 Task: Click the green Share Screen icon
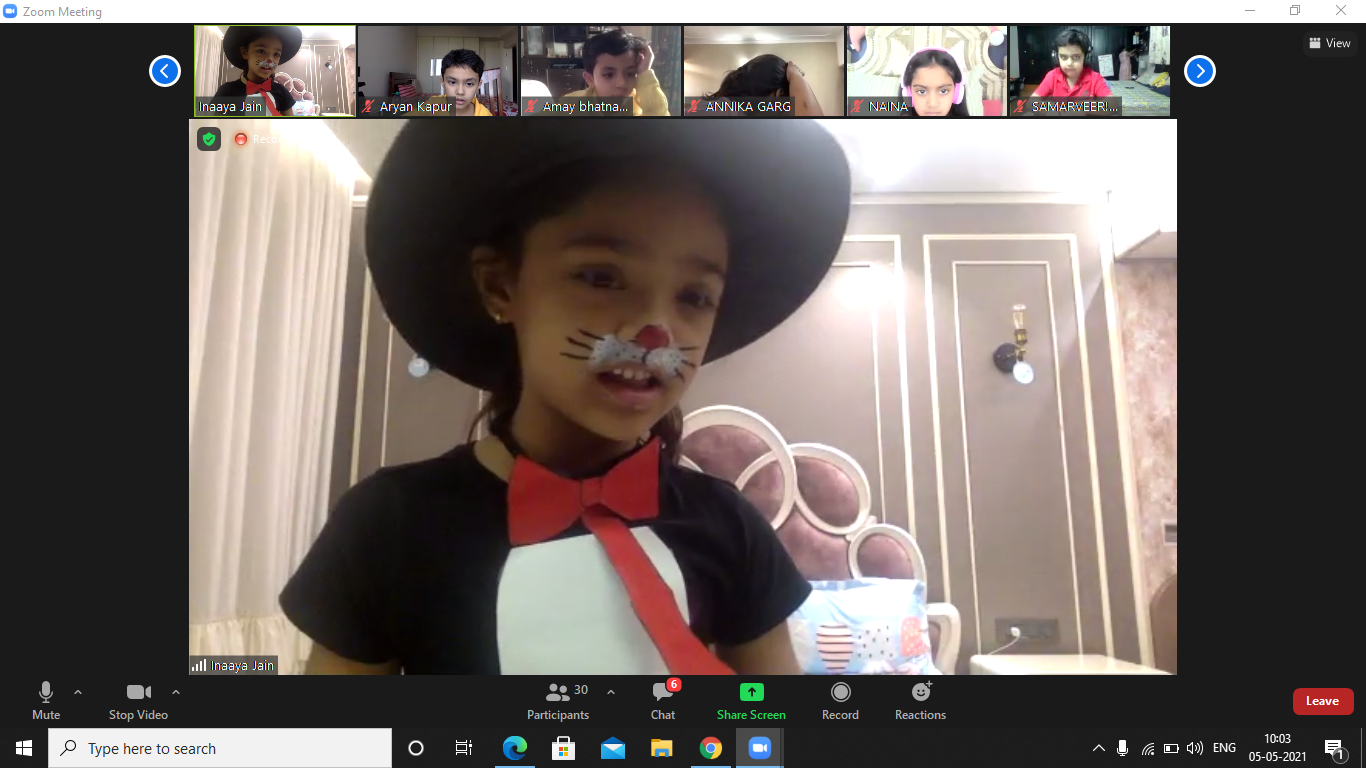751,692
